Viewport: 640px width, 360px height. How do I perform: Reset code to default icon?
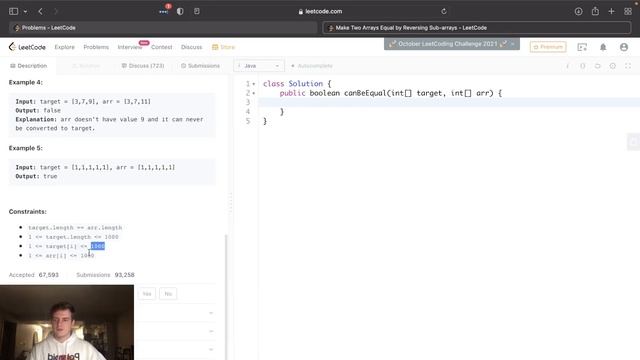[598, 66]
